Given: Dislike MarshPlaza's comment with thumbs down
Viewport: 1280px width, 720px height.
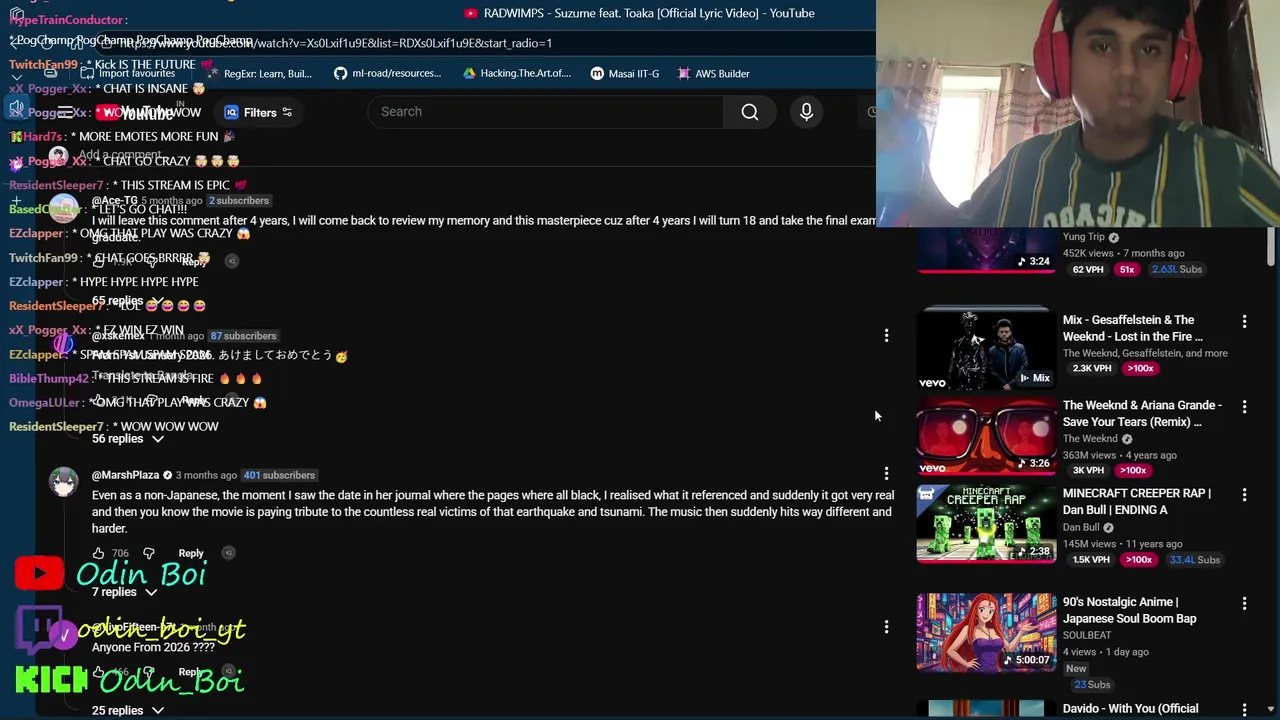Looking at the screenshot, I should pos(149,553).
